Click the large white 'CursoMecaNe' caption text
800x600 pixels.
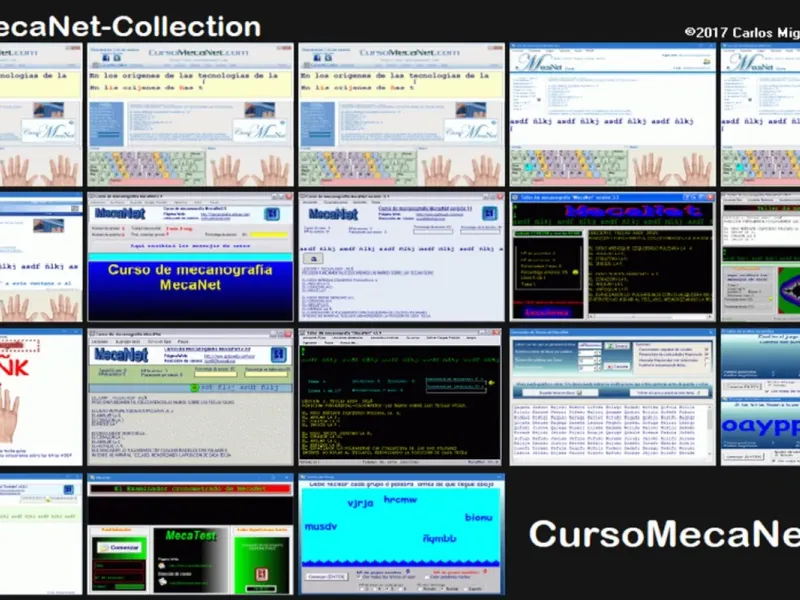click(664, 534)
